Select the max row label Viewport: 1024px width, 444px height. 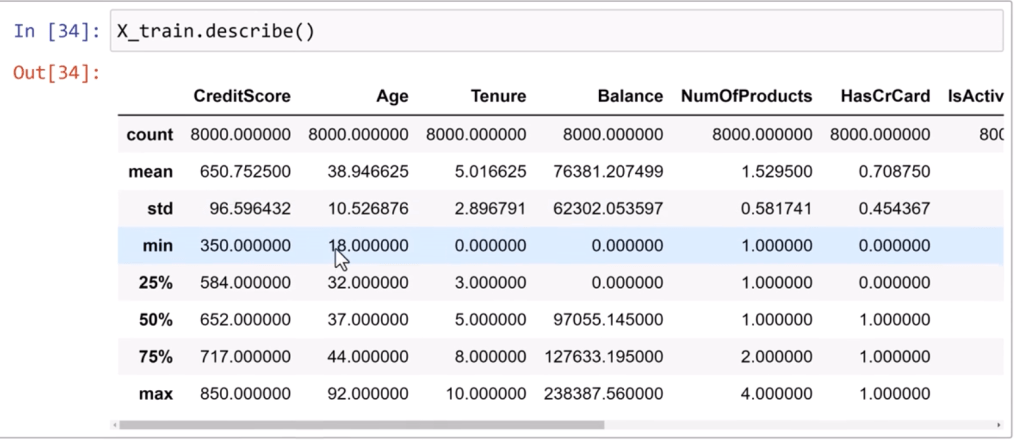[x=156, y=393]
